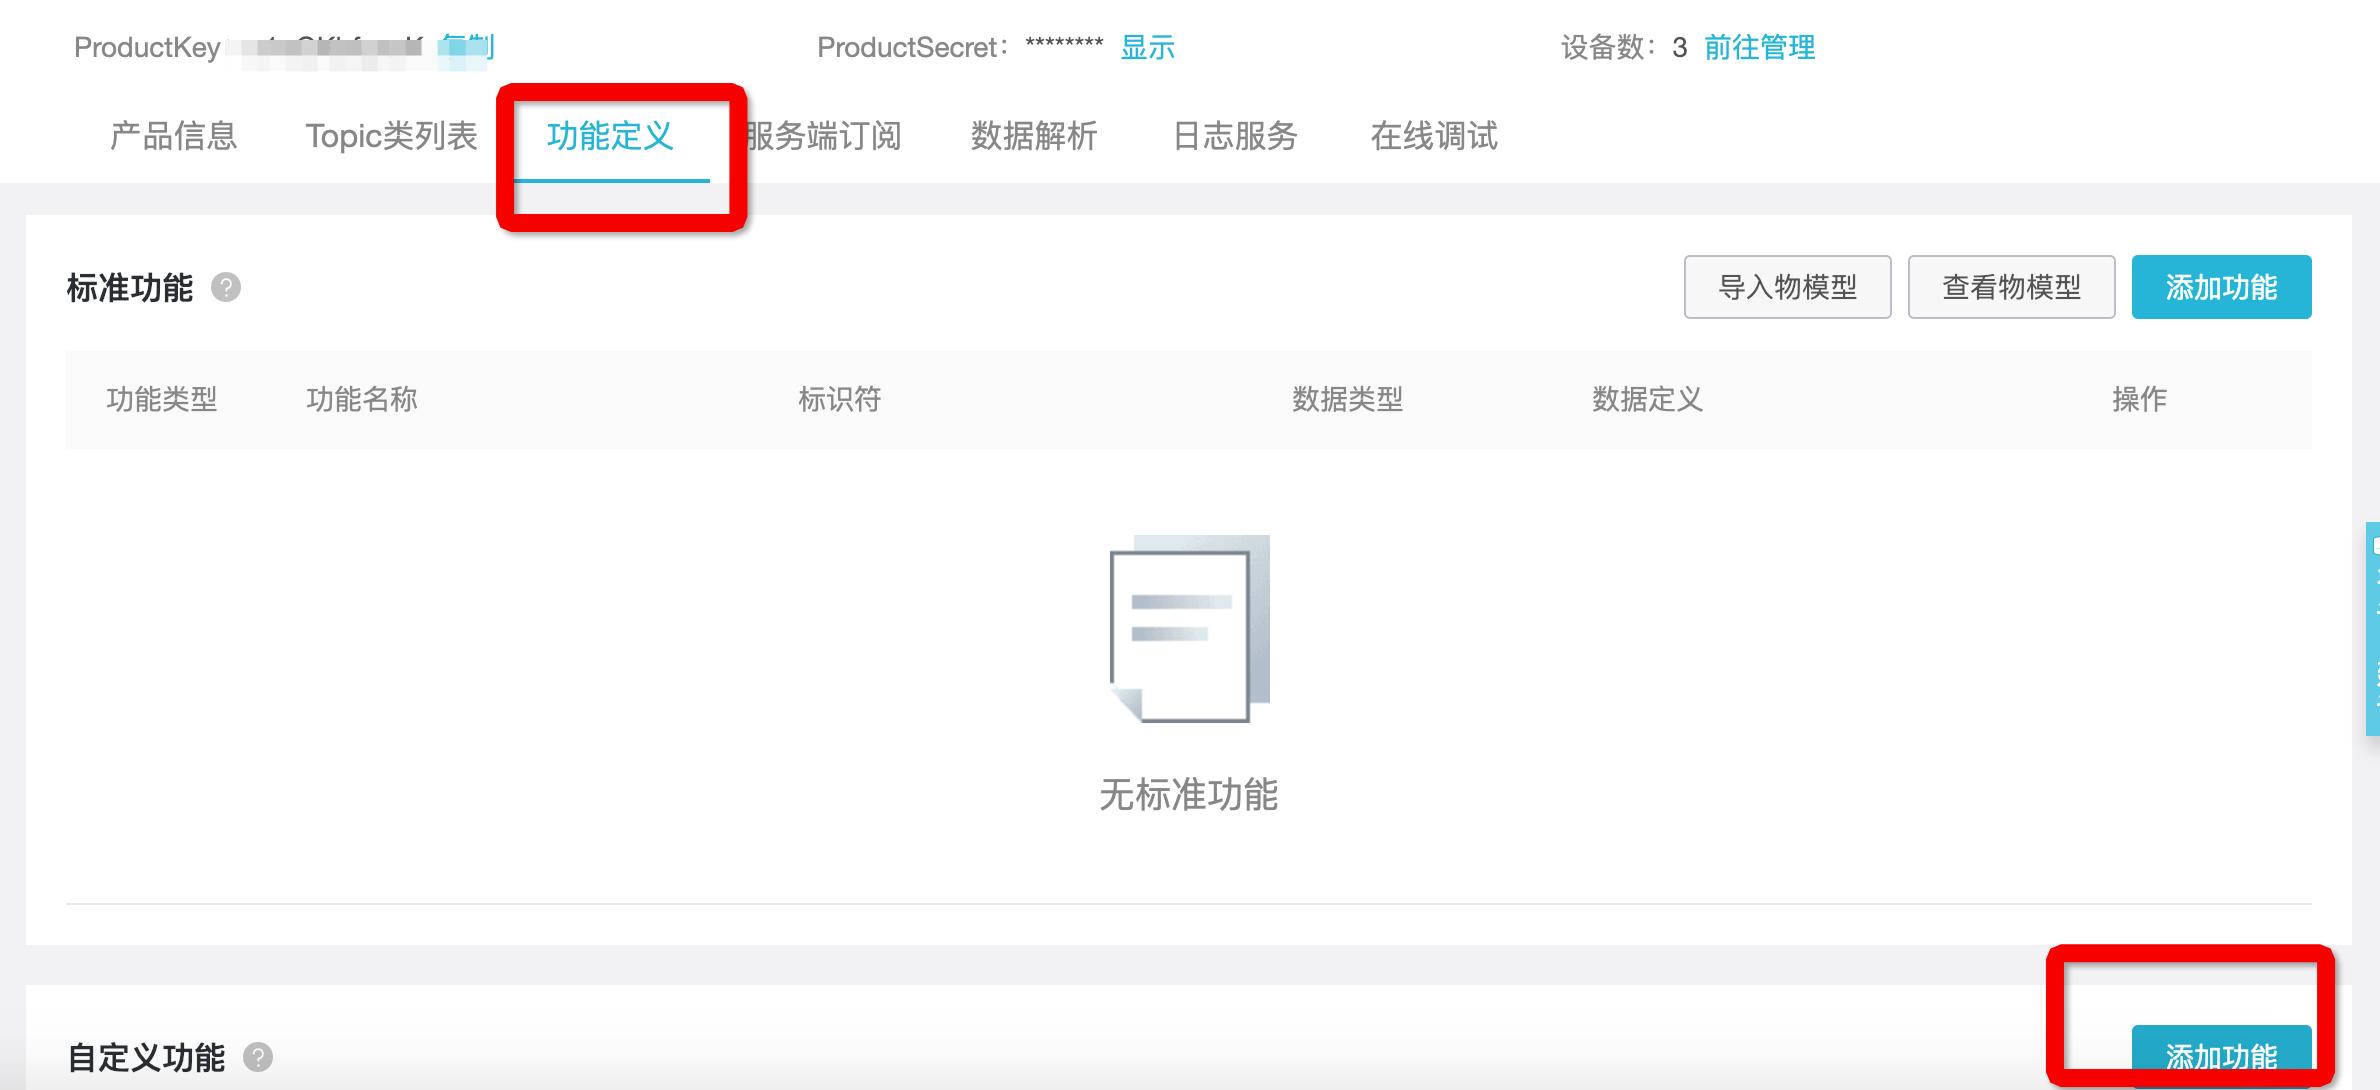2380x1090 pixels.
Task: Click the 查看物模型 button
Action: click(2010, 288)
